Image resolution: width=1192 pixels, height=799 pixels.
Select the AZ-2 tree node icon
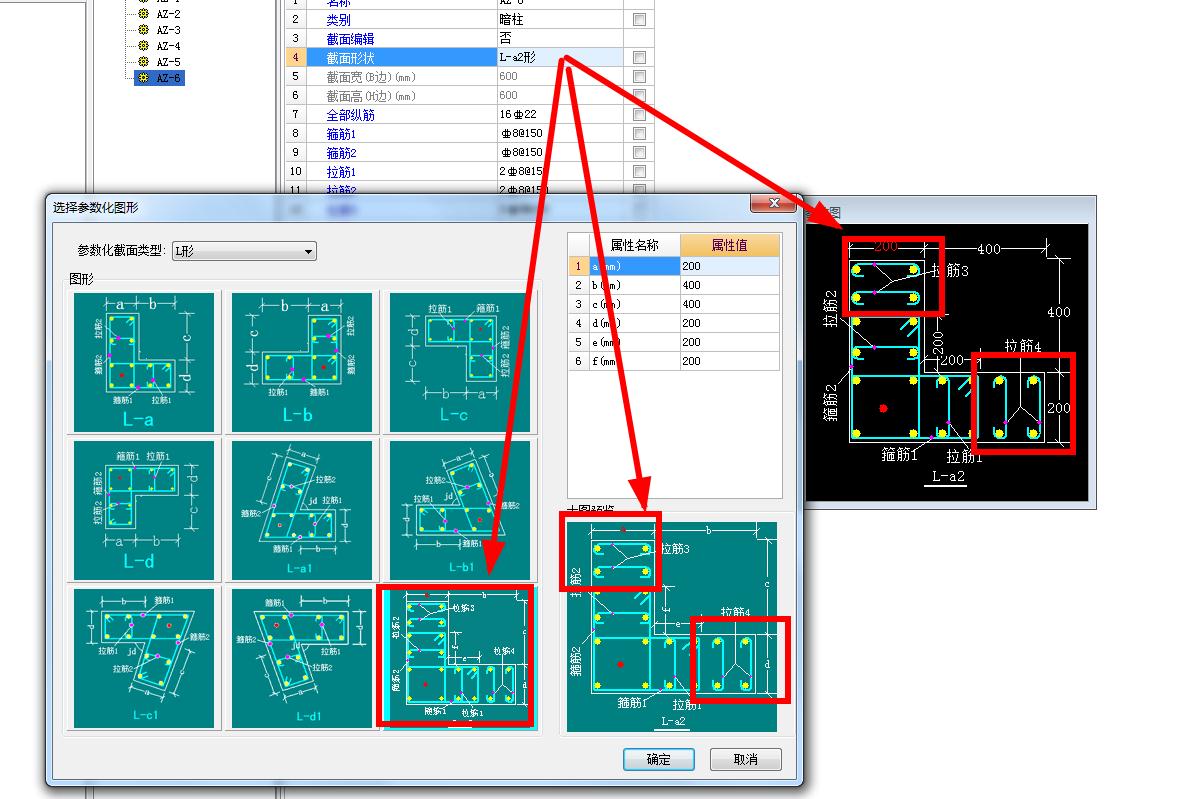[x=143, y=14]
